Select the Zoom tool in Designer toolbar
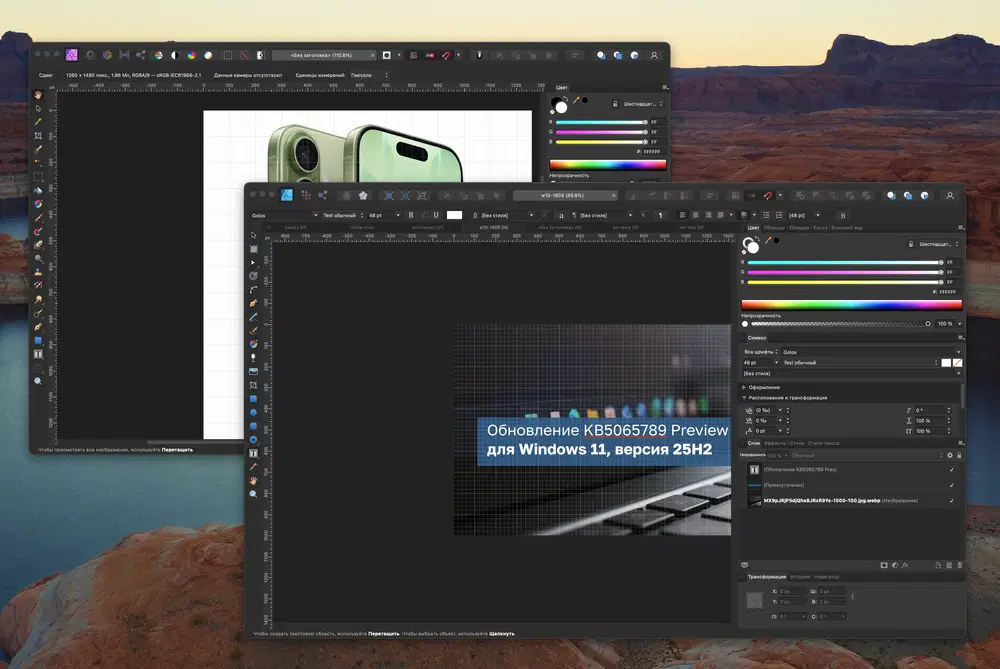Image resolution: width=1000 pixels, height=669 pixels. (253, 494)
